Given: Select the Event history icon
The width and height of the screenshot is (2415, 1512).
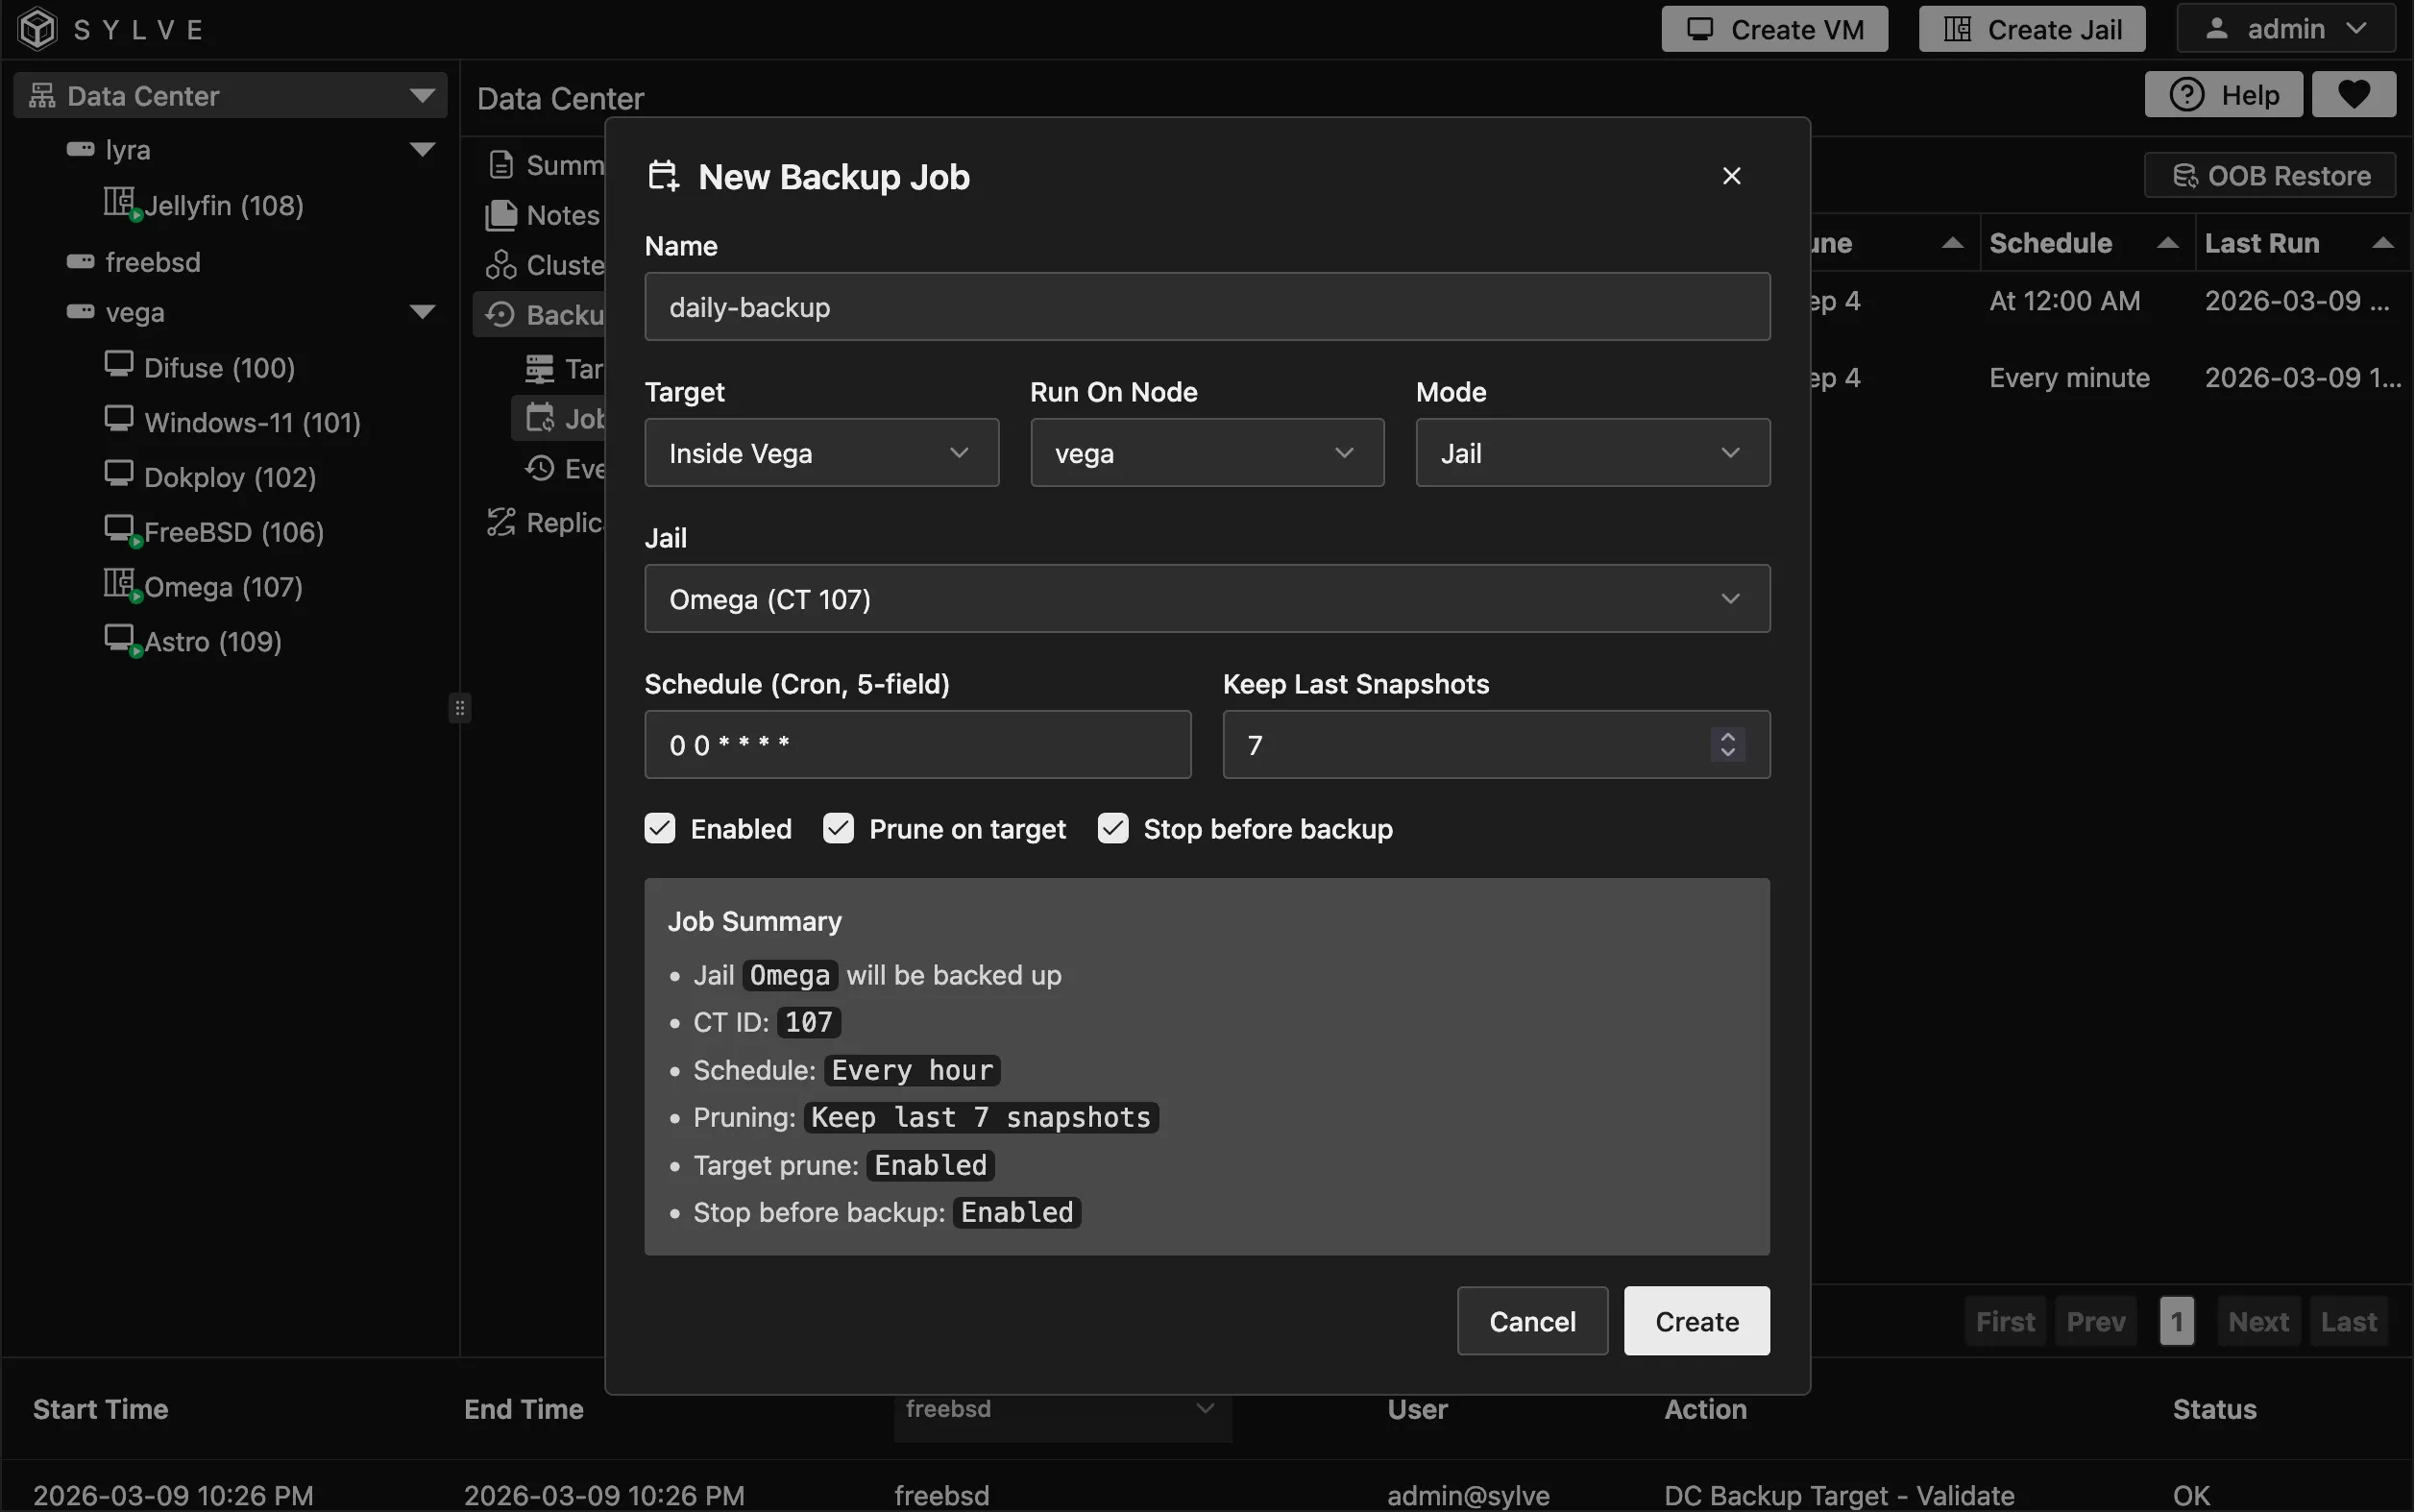Looking at the screenshot, I should (x=540, y=468).
